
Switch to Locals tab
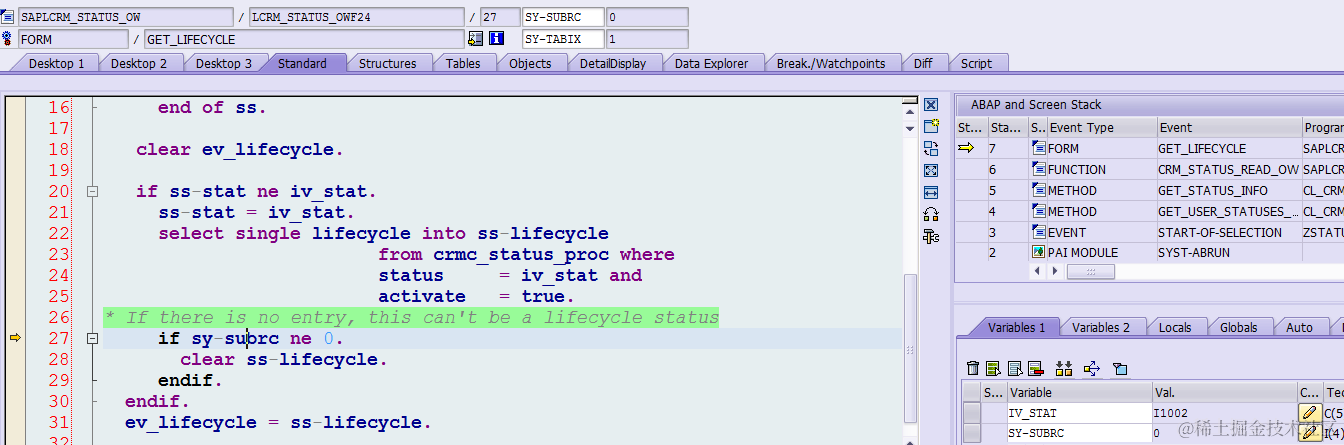pyautogui.click(x=1175, y=327)
